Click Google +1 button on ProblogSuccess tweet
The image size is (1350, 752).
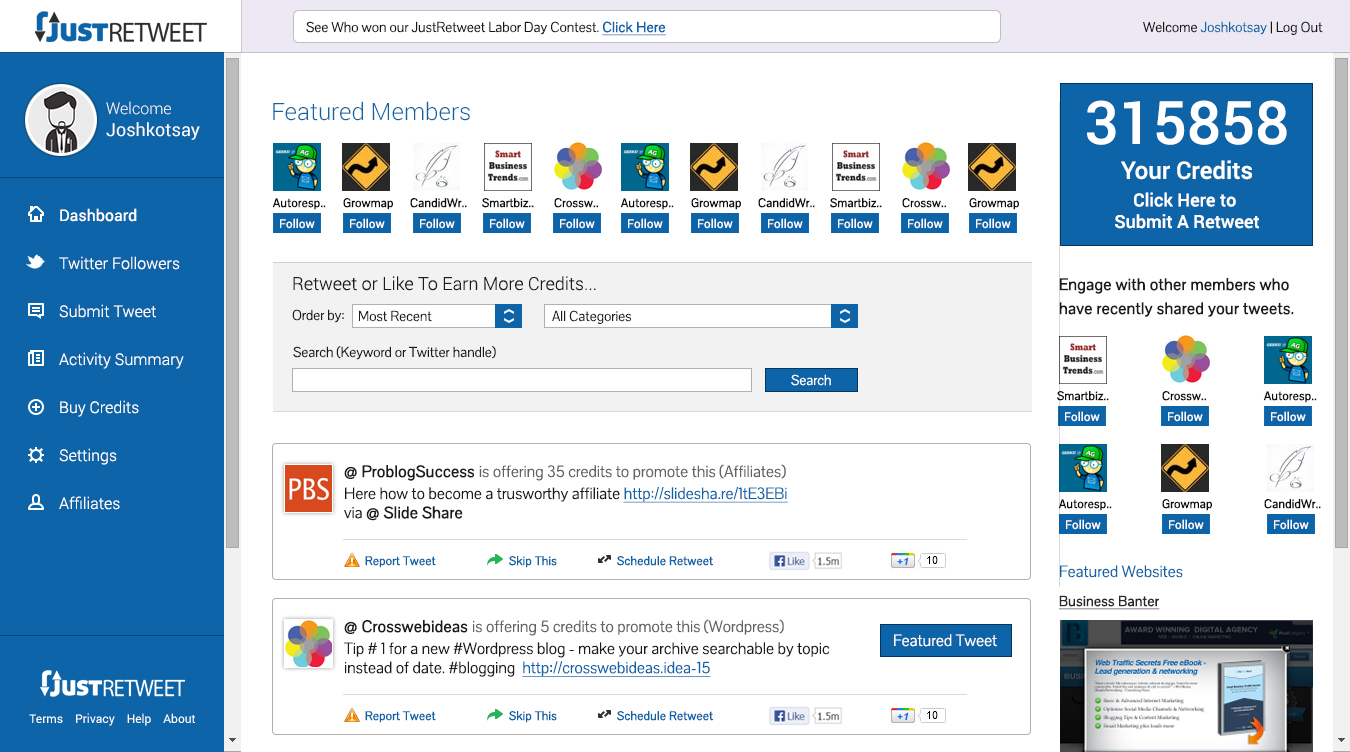[903, 561]
